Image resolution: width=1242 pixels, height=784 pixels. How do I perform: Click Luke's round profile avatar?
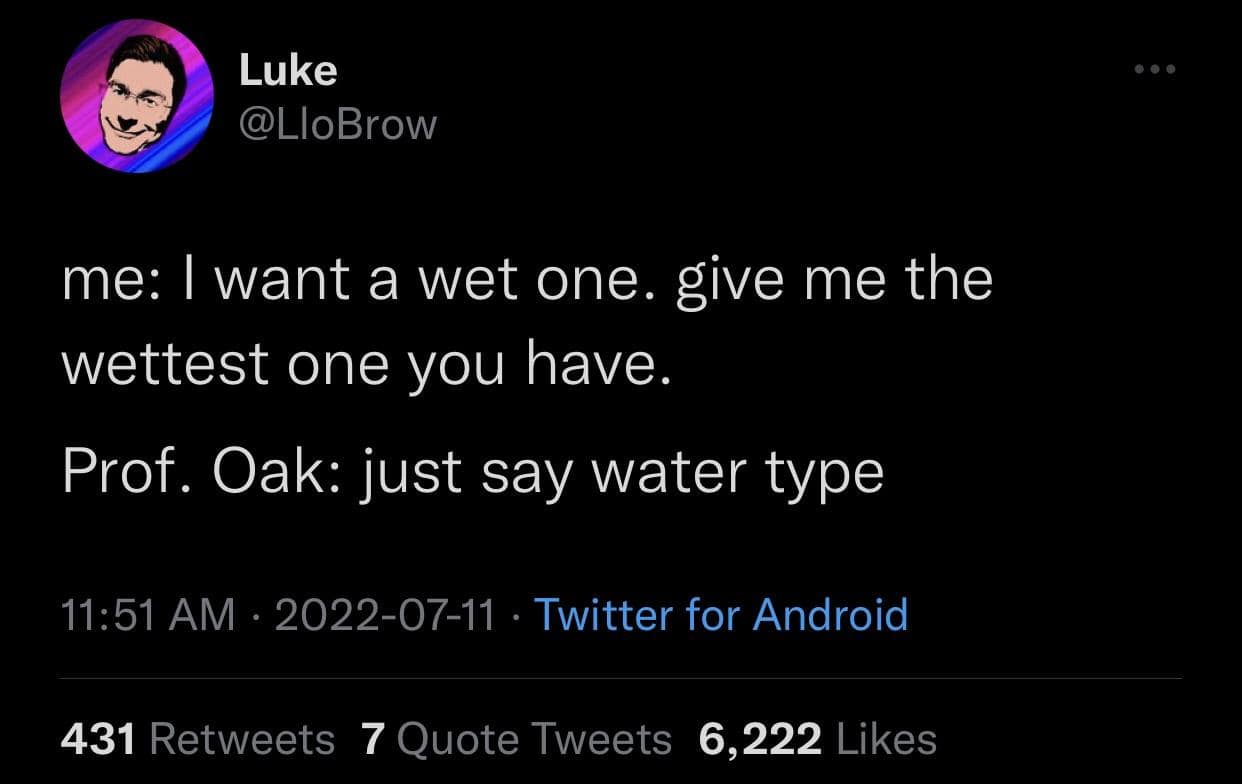pyautogui.click(x=136, y=96)
